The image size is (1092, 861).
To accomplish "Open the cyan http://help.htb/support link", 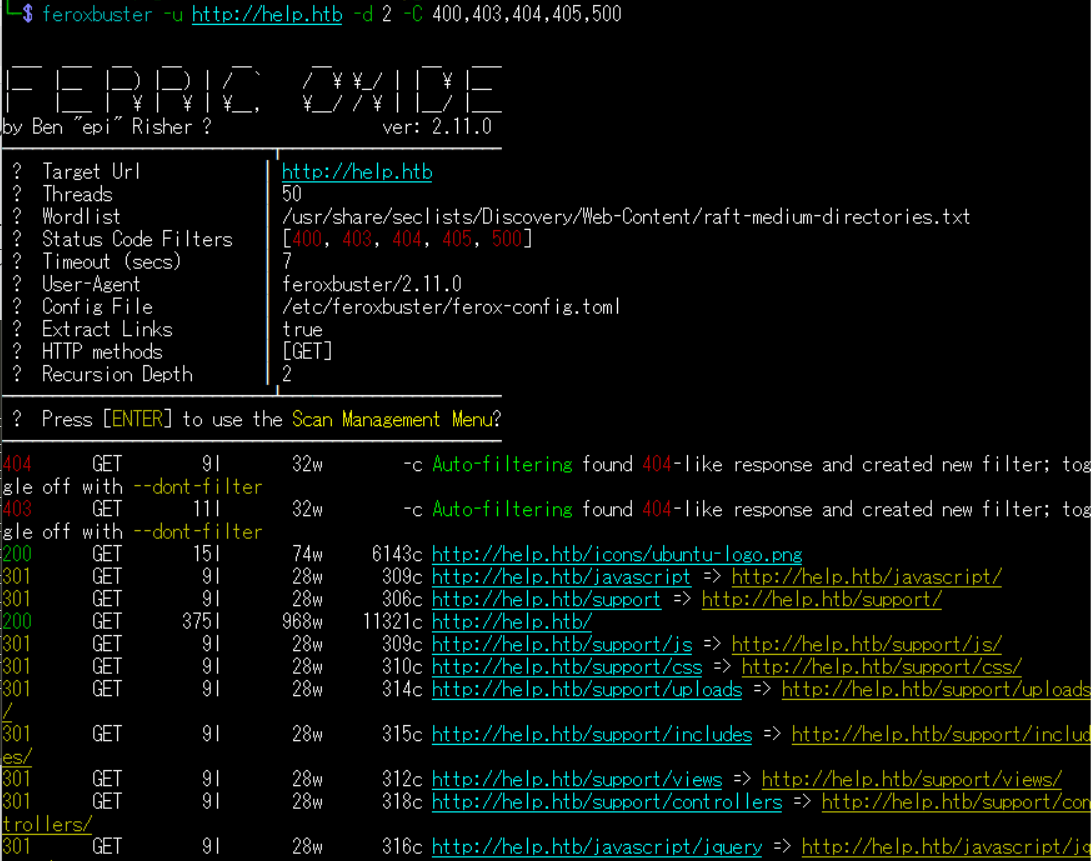I will 546,599.
